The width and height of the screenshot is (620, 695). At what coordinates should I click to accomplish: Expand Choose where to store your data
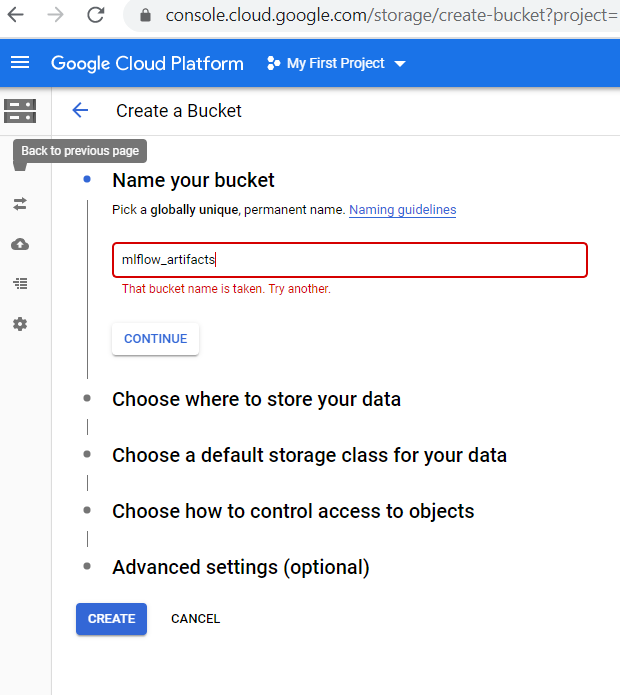pos(256,399)
